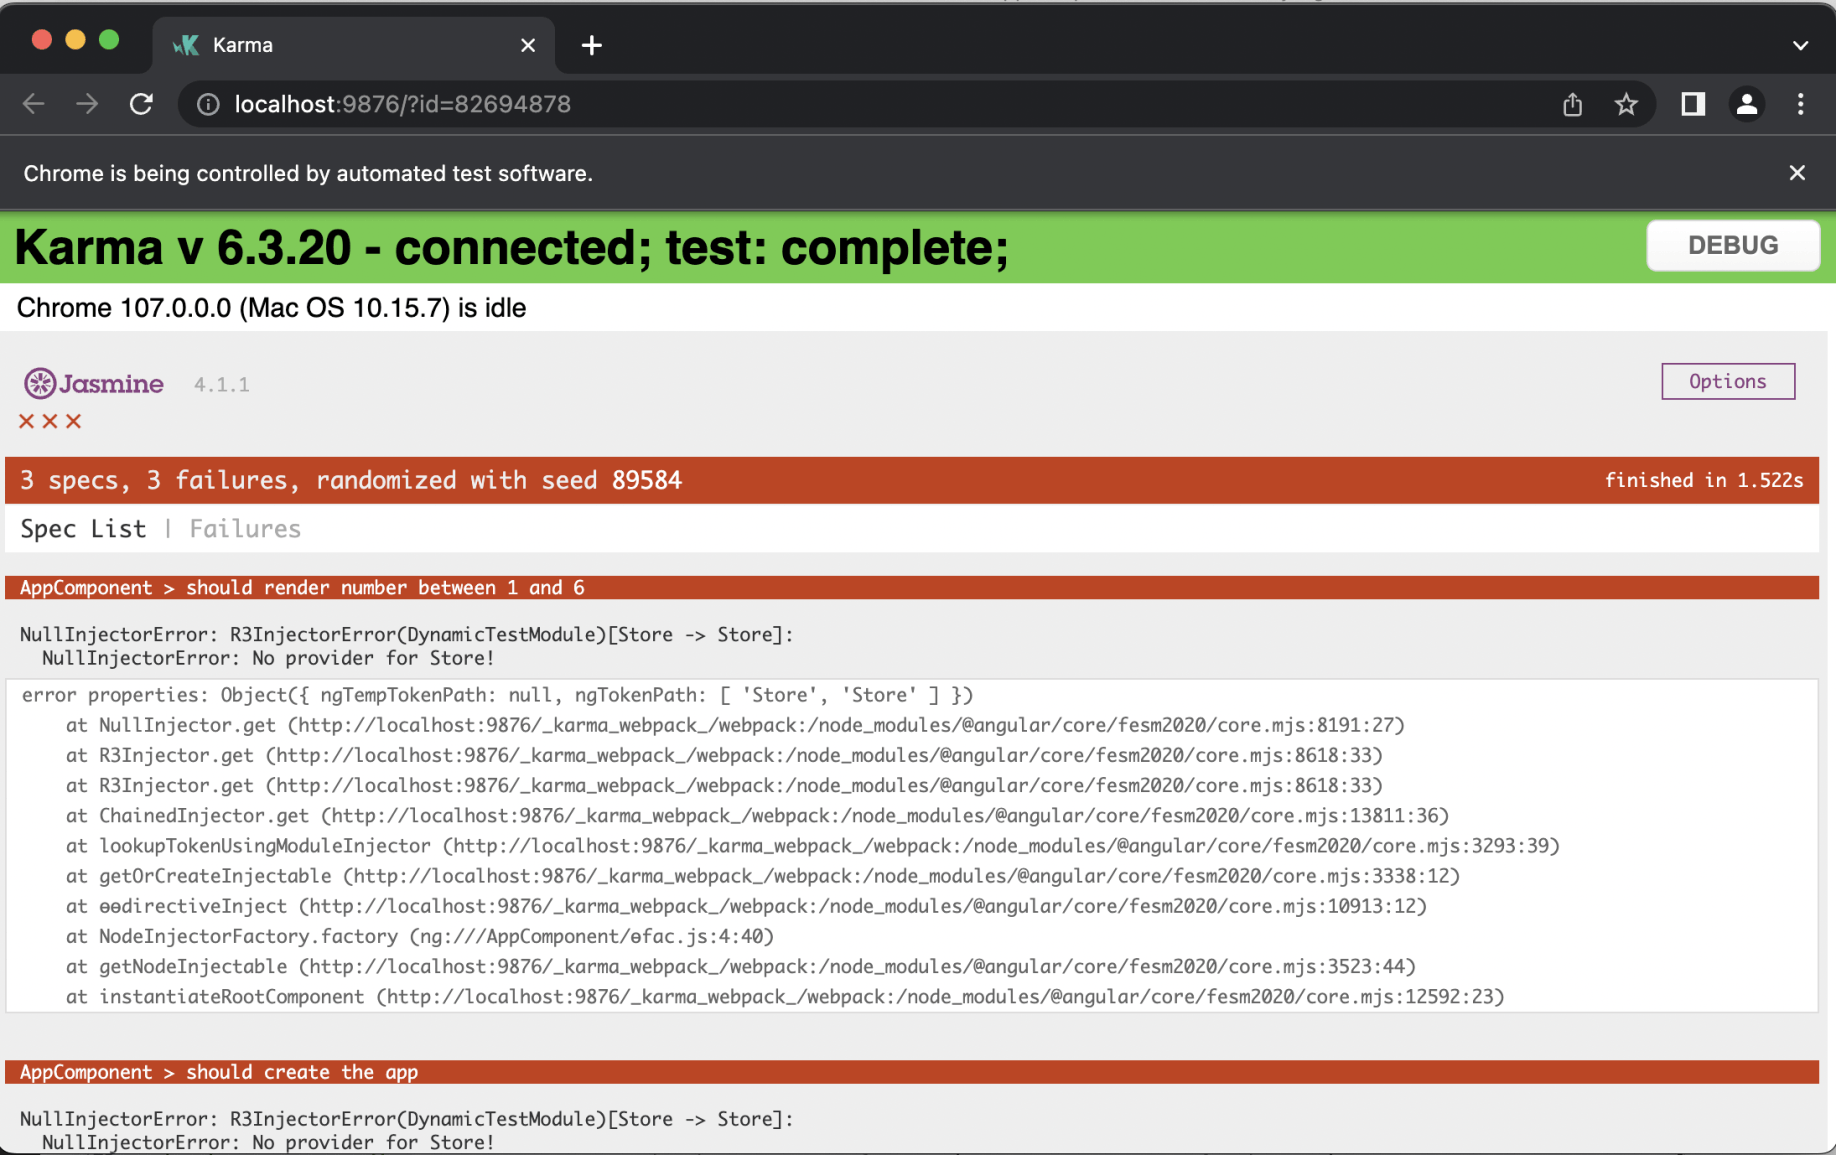Open 'should render number between 1 and 6' spec
This screenshot has height=1155, width=1836.
pos(385,588)
